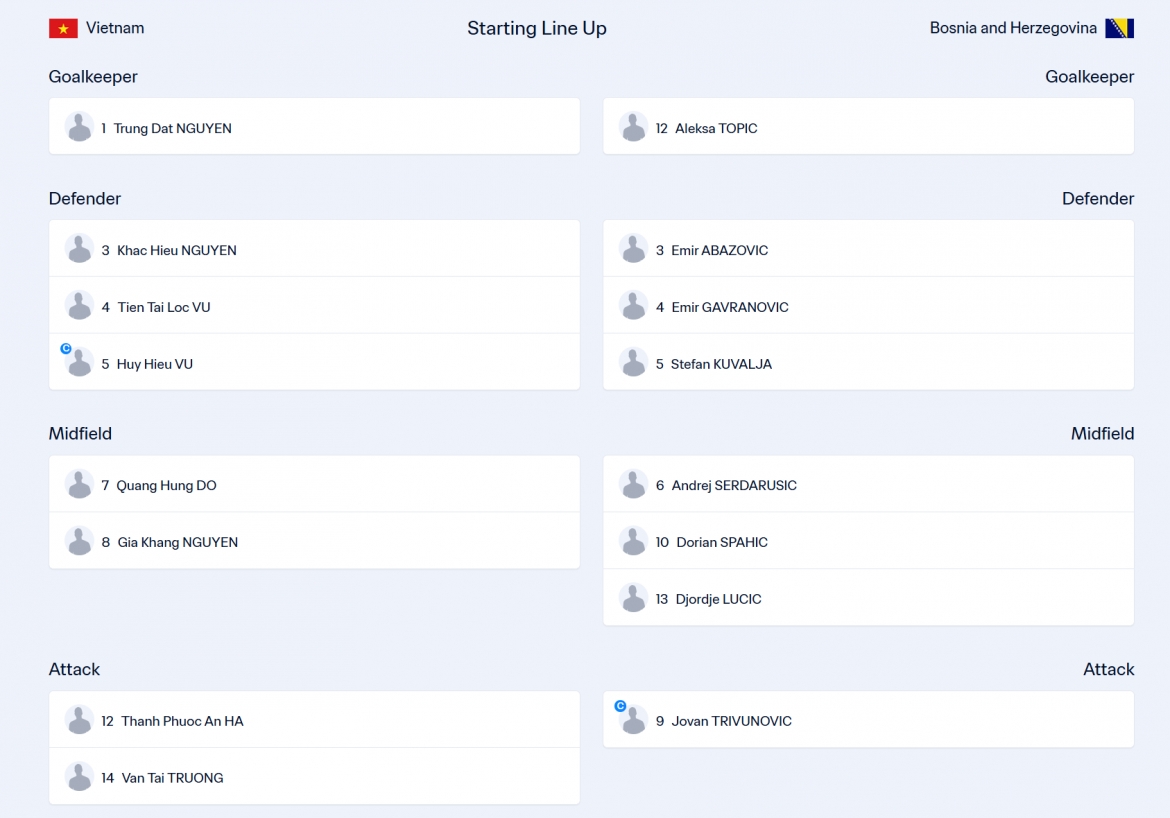The image size is (1170, 818).
Task: Click the avatar beside Aleksa TOPIC
Action: click(634, 127)
